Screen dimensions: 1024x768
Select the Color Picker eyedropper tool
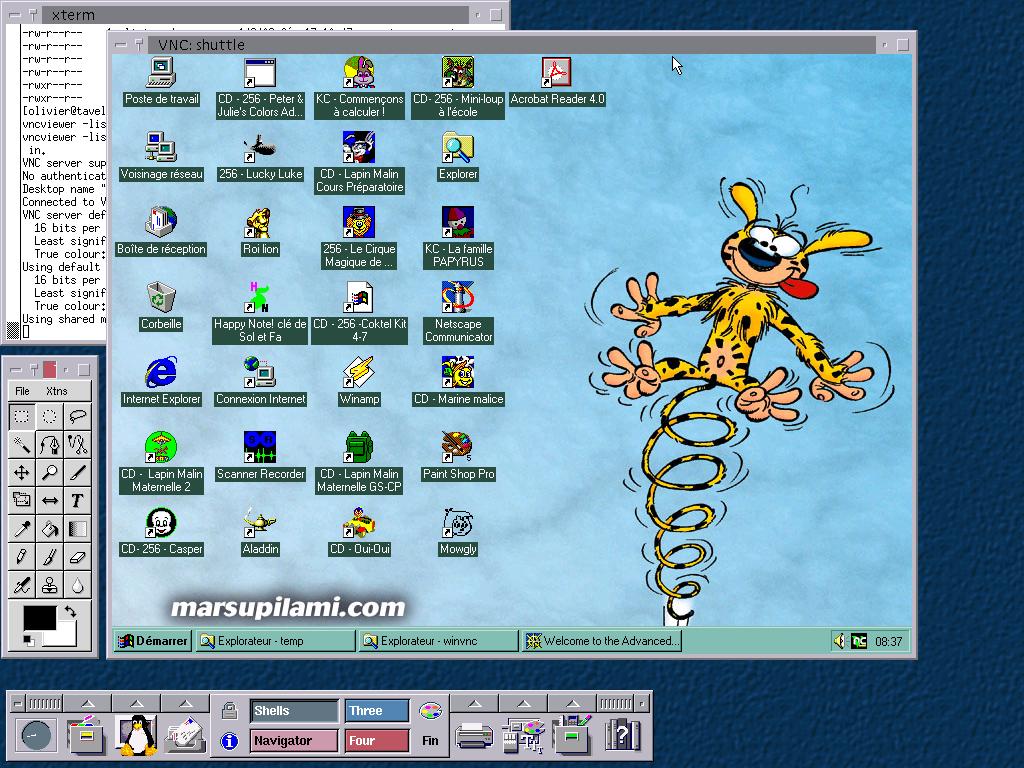tap(22, 529)
